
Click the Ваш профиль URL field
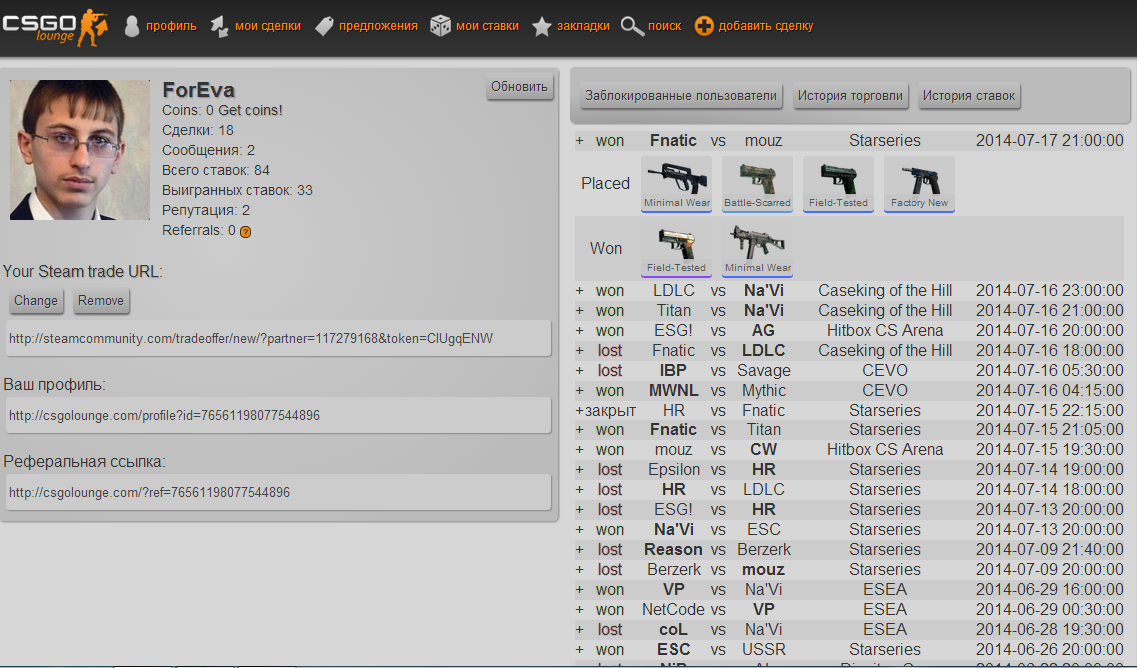[x=278, y=416]
